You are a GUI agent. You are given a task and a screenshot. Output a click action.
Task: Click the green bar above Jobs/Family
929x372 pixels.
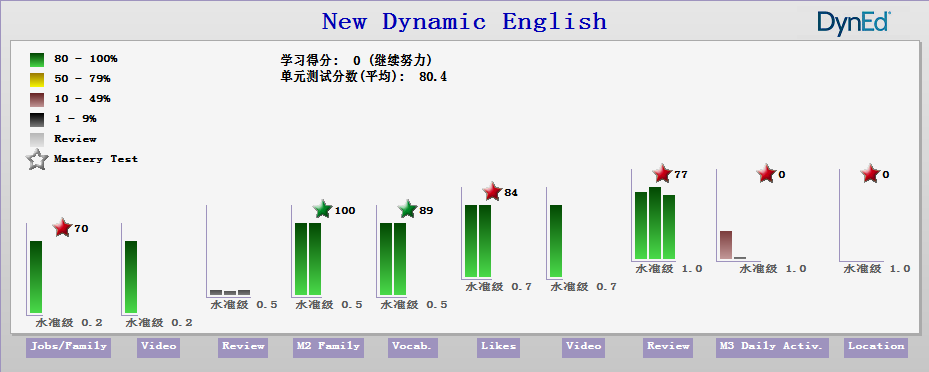36,277
